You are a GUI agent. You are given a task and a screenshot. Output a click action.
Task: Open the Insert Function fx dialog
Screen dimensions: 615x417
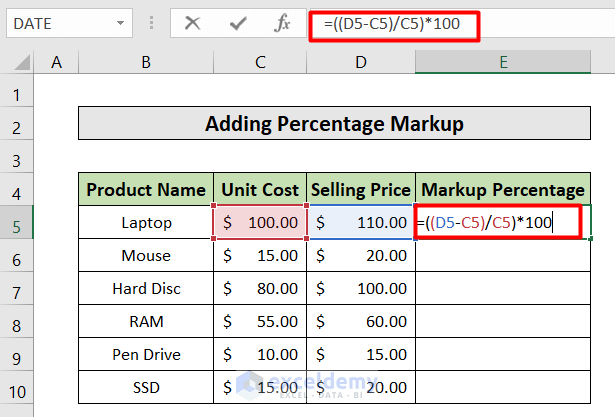[x=283, y=22]
